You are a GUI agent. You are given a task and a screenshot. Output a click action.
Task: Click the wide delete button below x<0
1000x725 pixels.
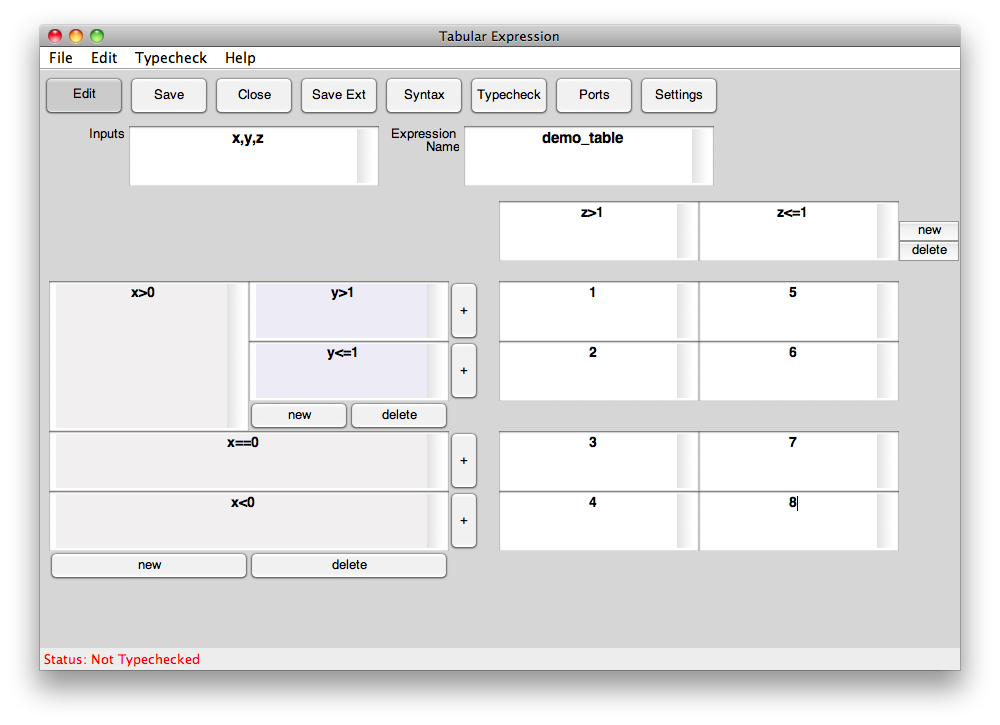pos(349,565)
